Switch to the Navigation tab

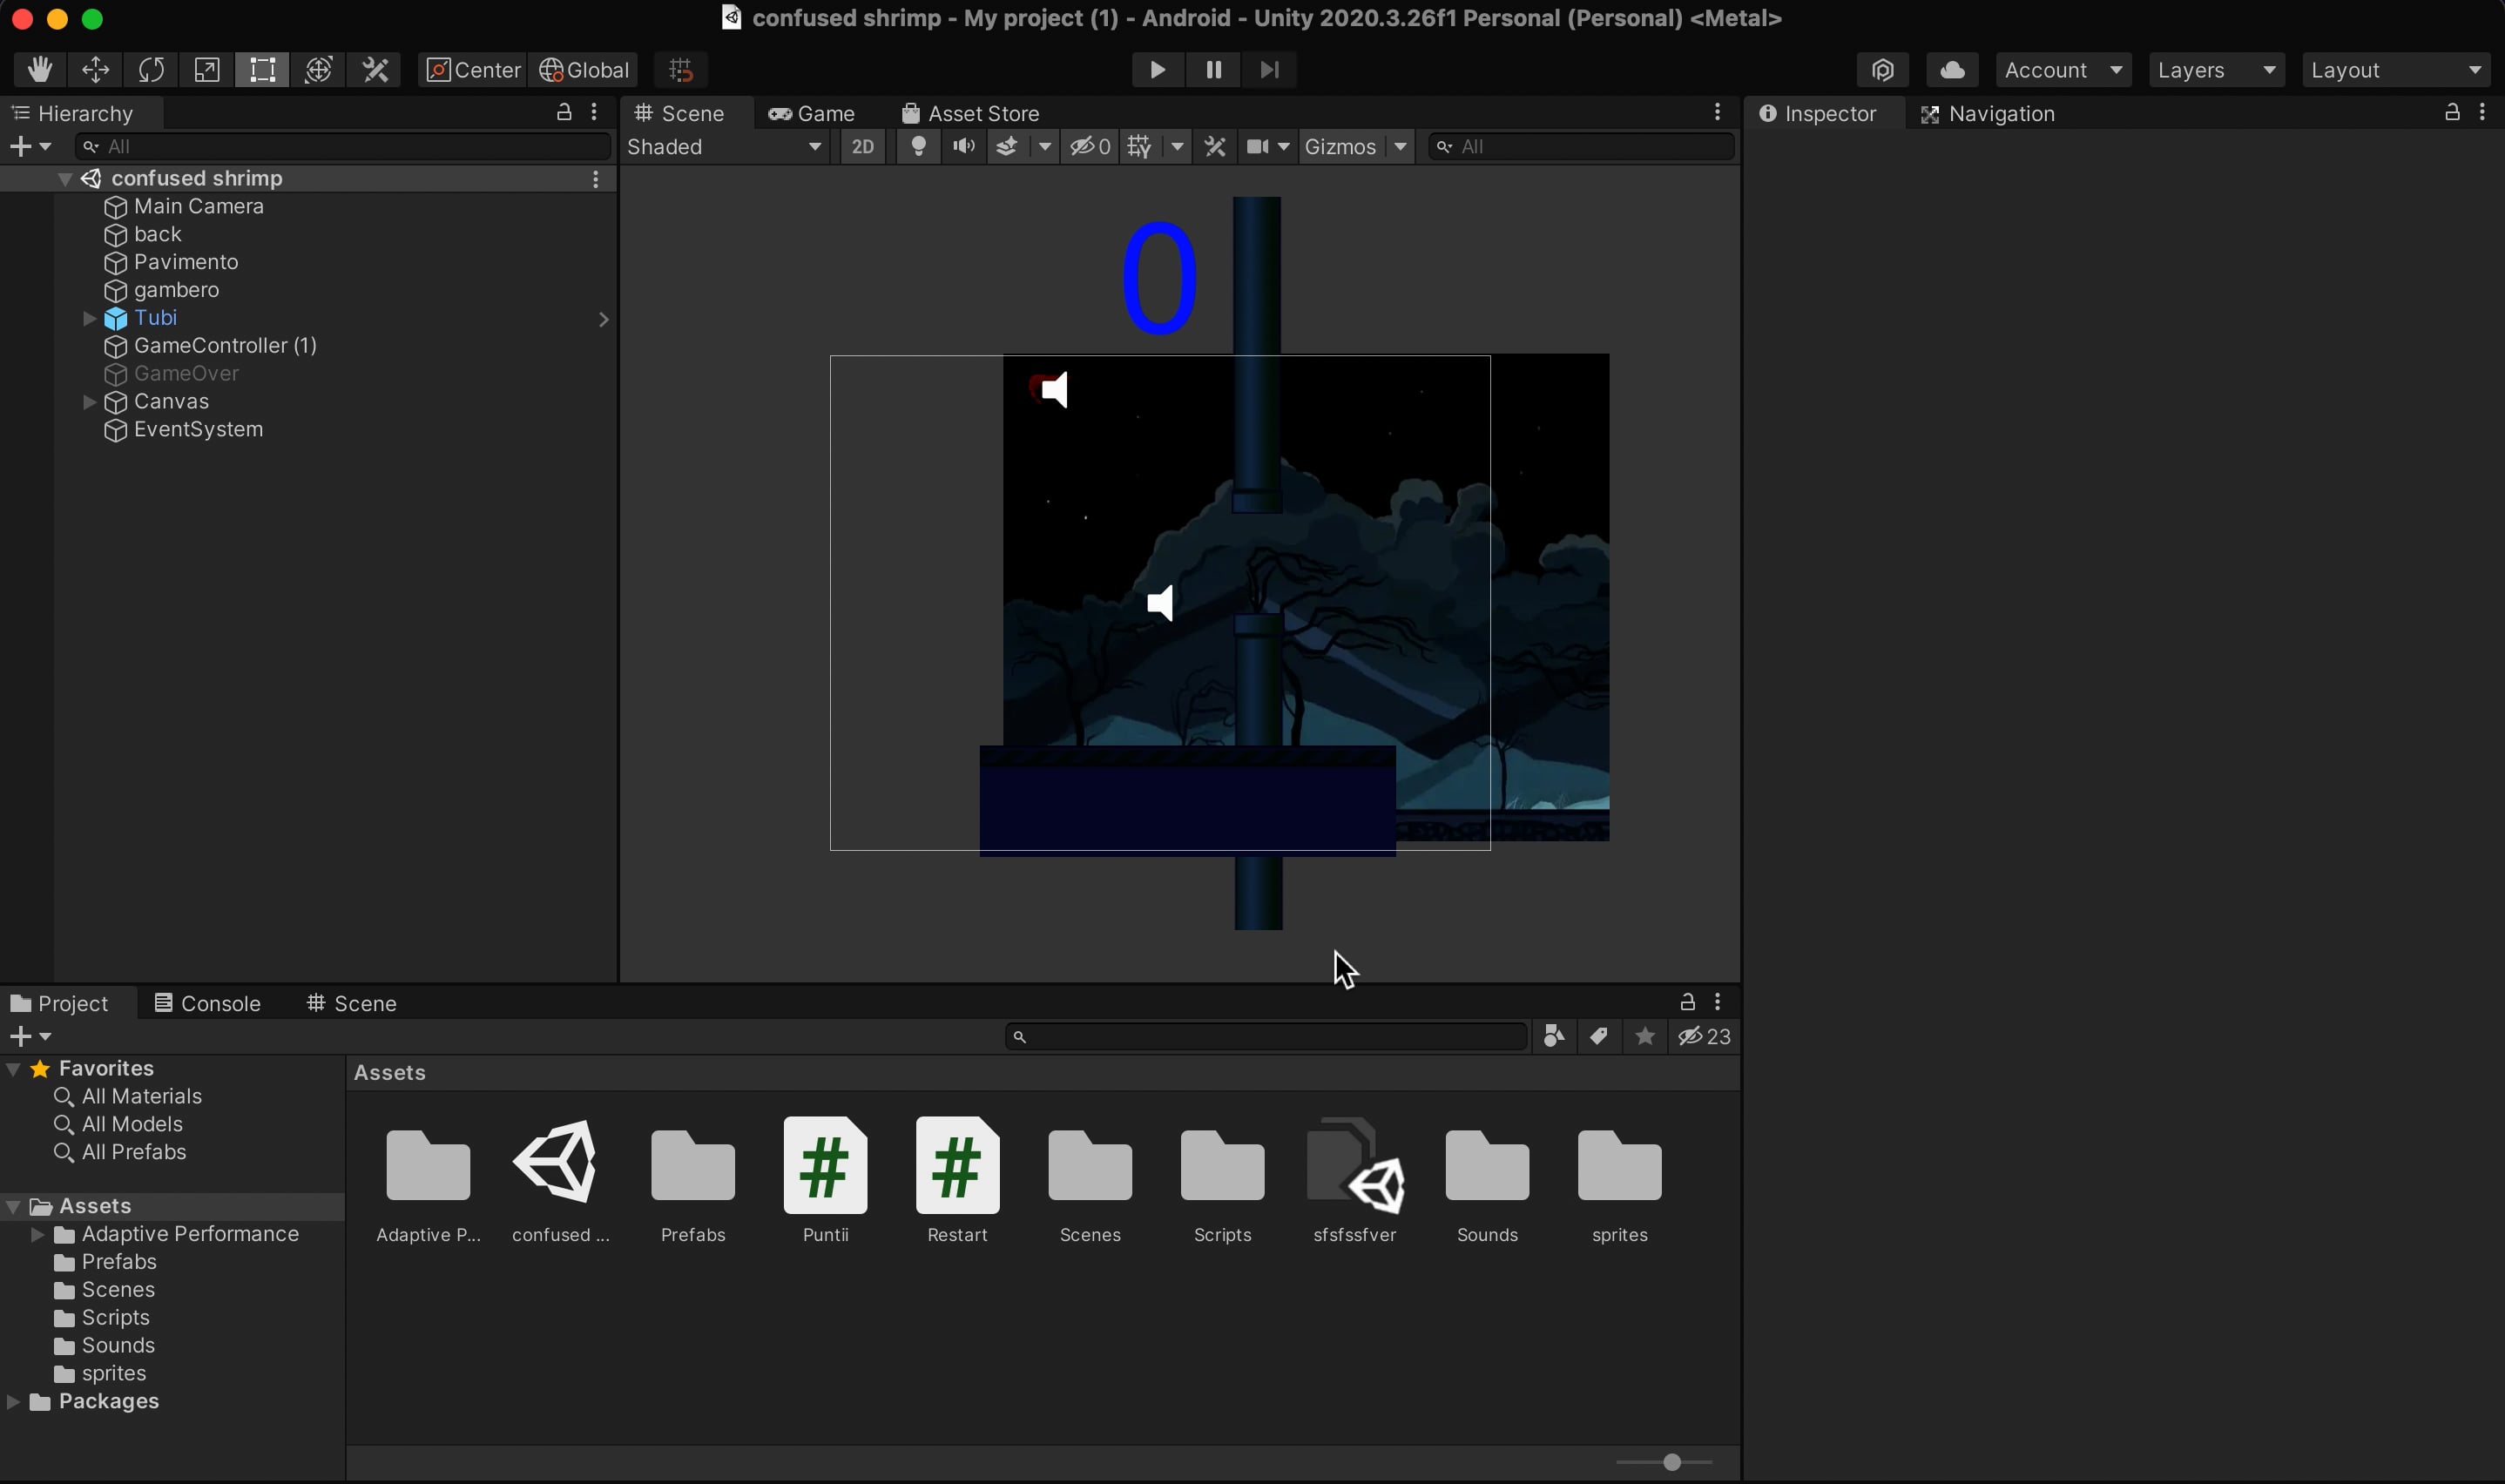coord(1988,114)
